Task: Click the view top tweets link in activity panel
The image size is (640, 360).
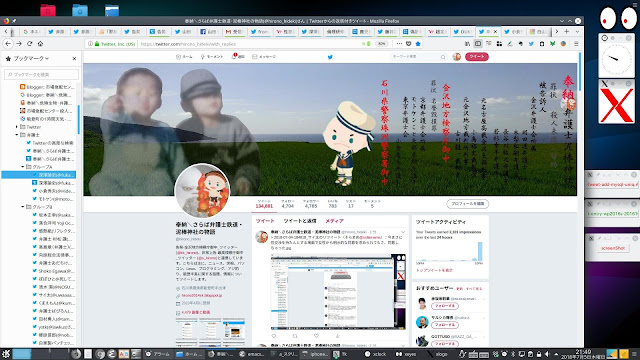Action: click(434, 270)
